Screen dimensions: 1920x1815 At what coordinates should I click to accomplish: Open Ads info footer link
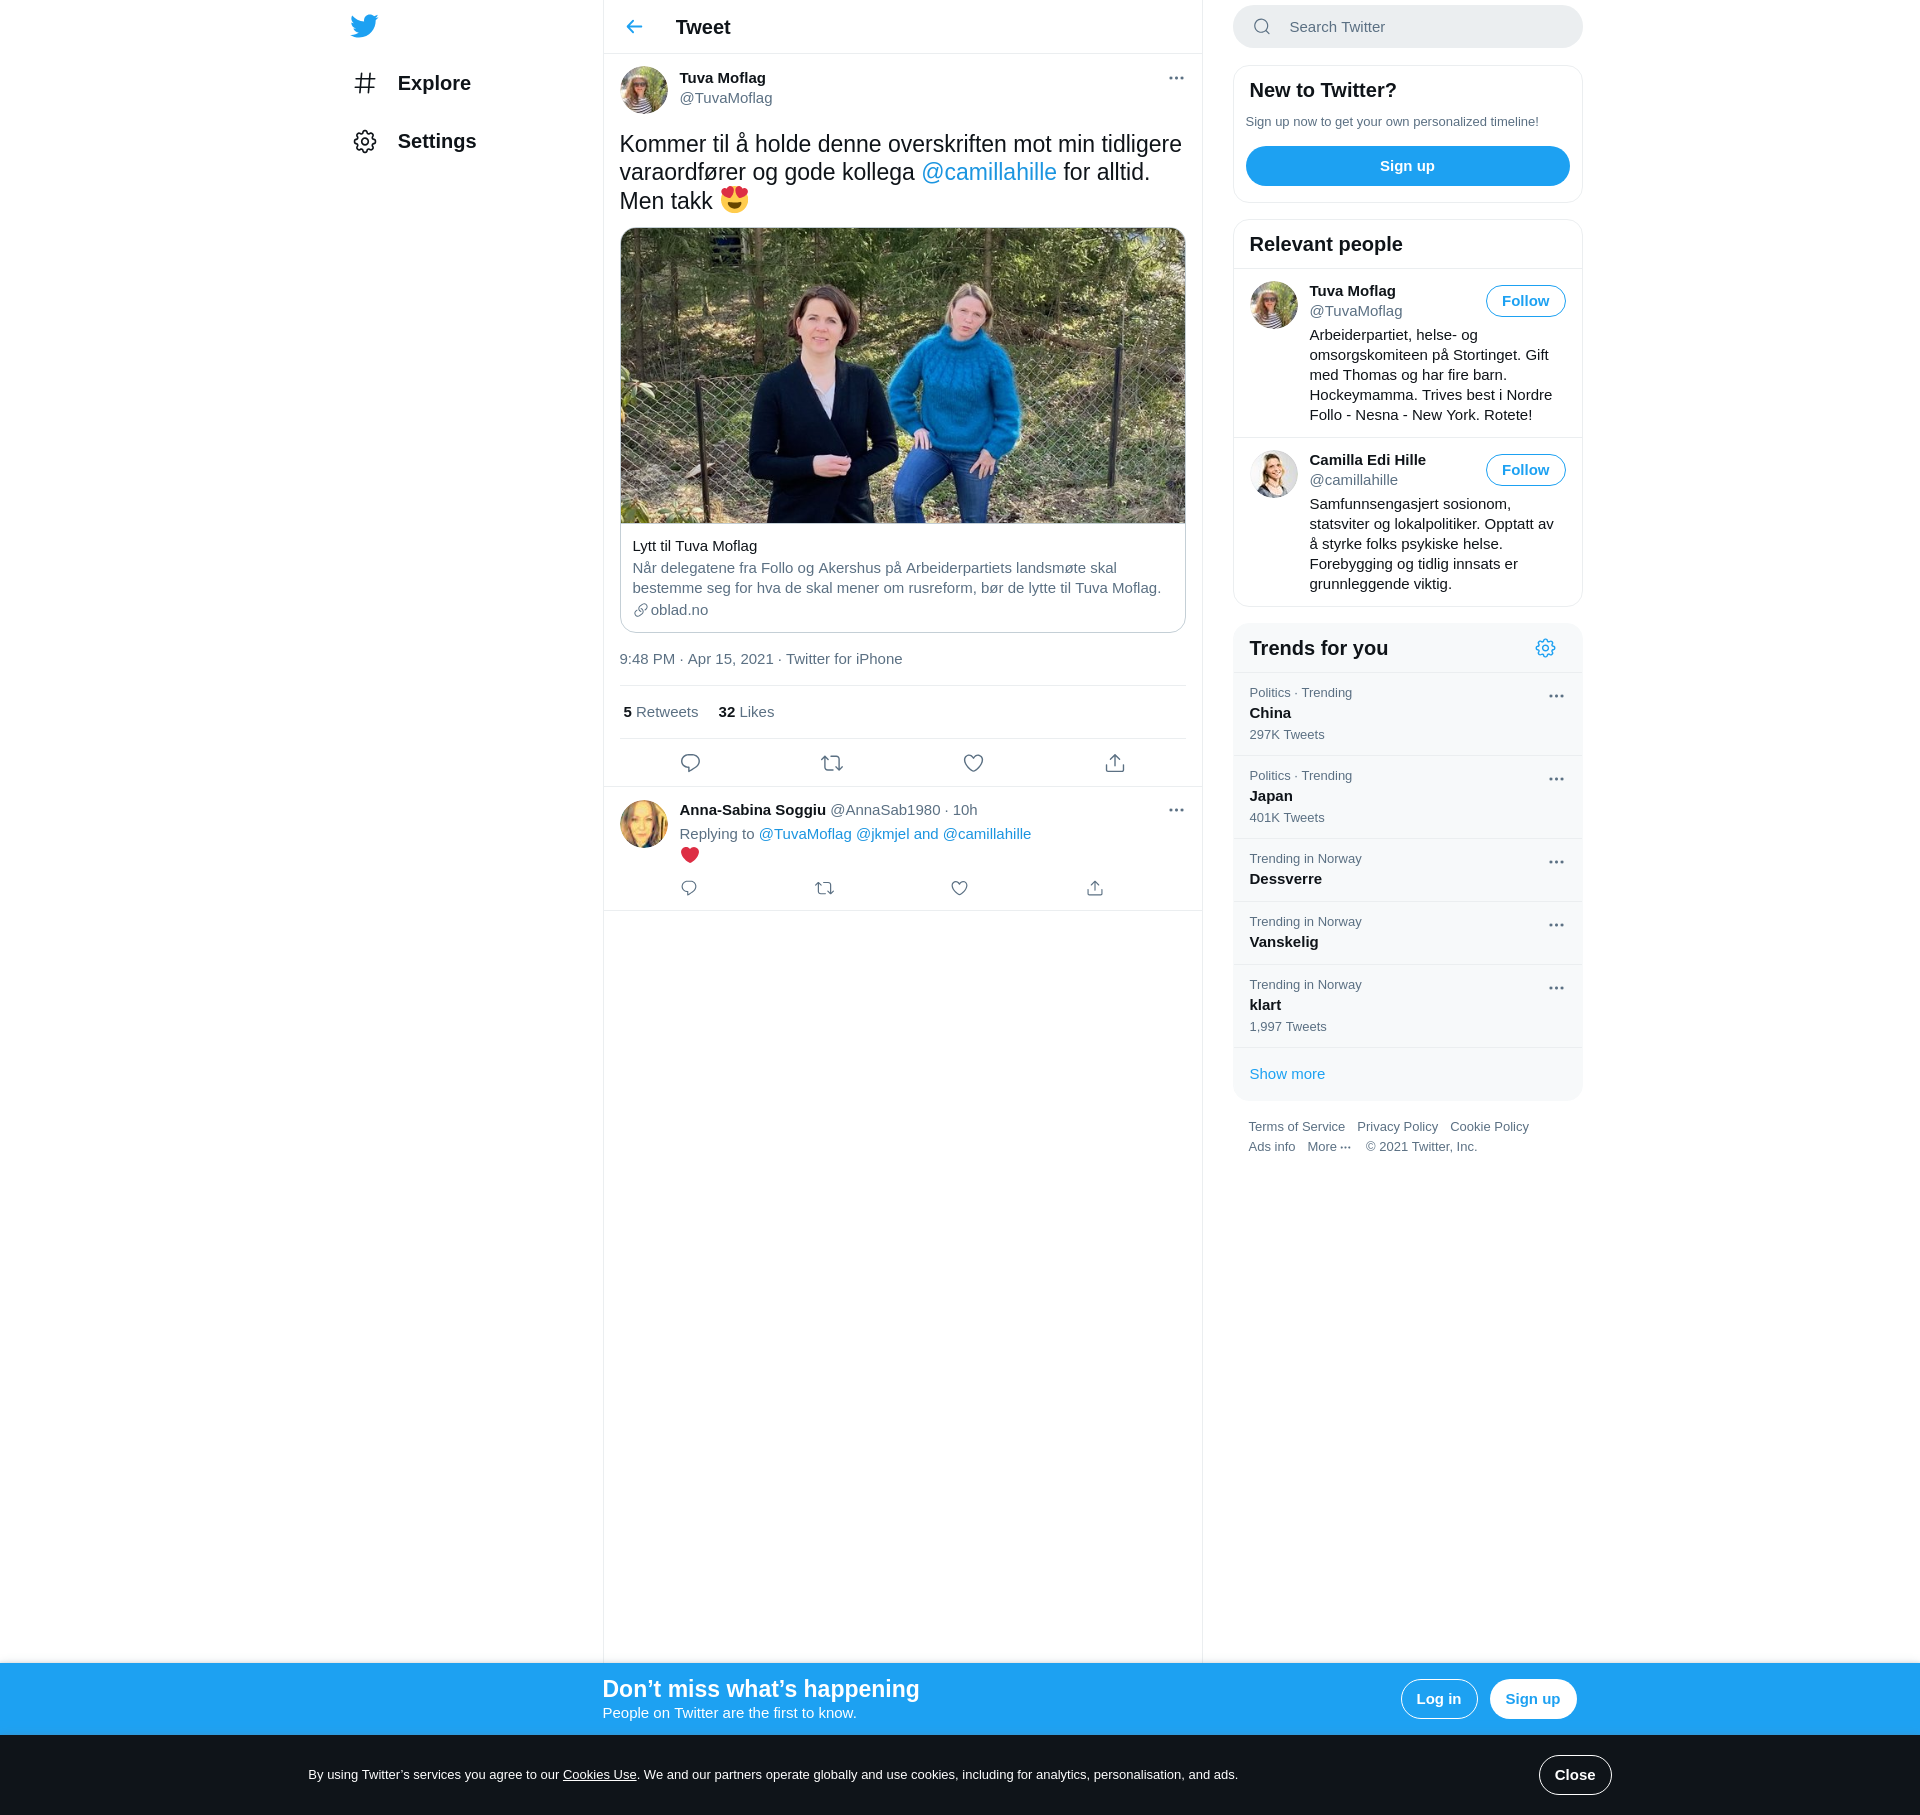pyautogui.click(x=1272, y=1147)
